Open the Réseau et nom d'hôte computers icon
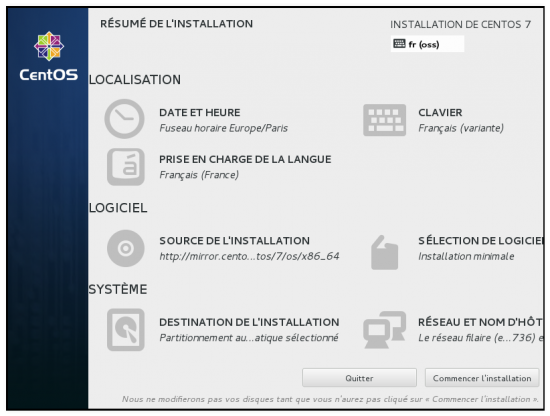 (384, 330)
